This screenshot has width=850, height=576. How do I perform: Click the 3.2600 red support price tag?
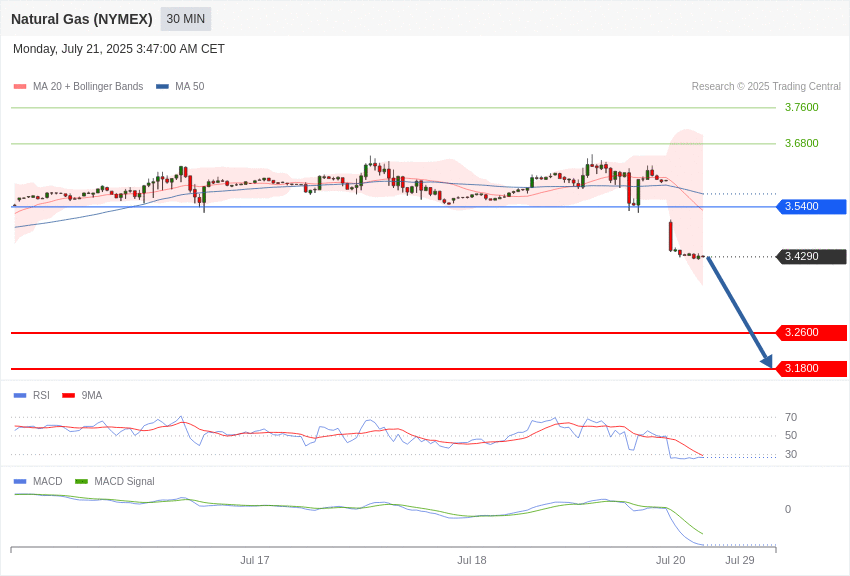(x=812, y=333)
